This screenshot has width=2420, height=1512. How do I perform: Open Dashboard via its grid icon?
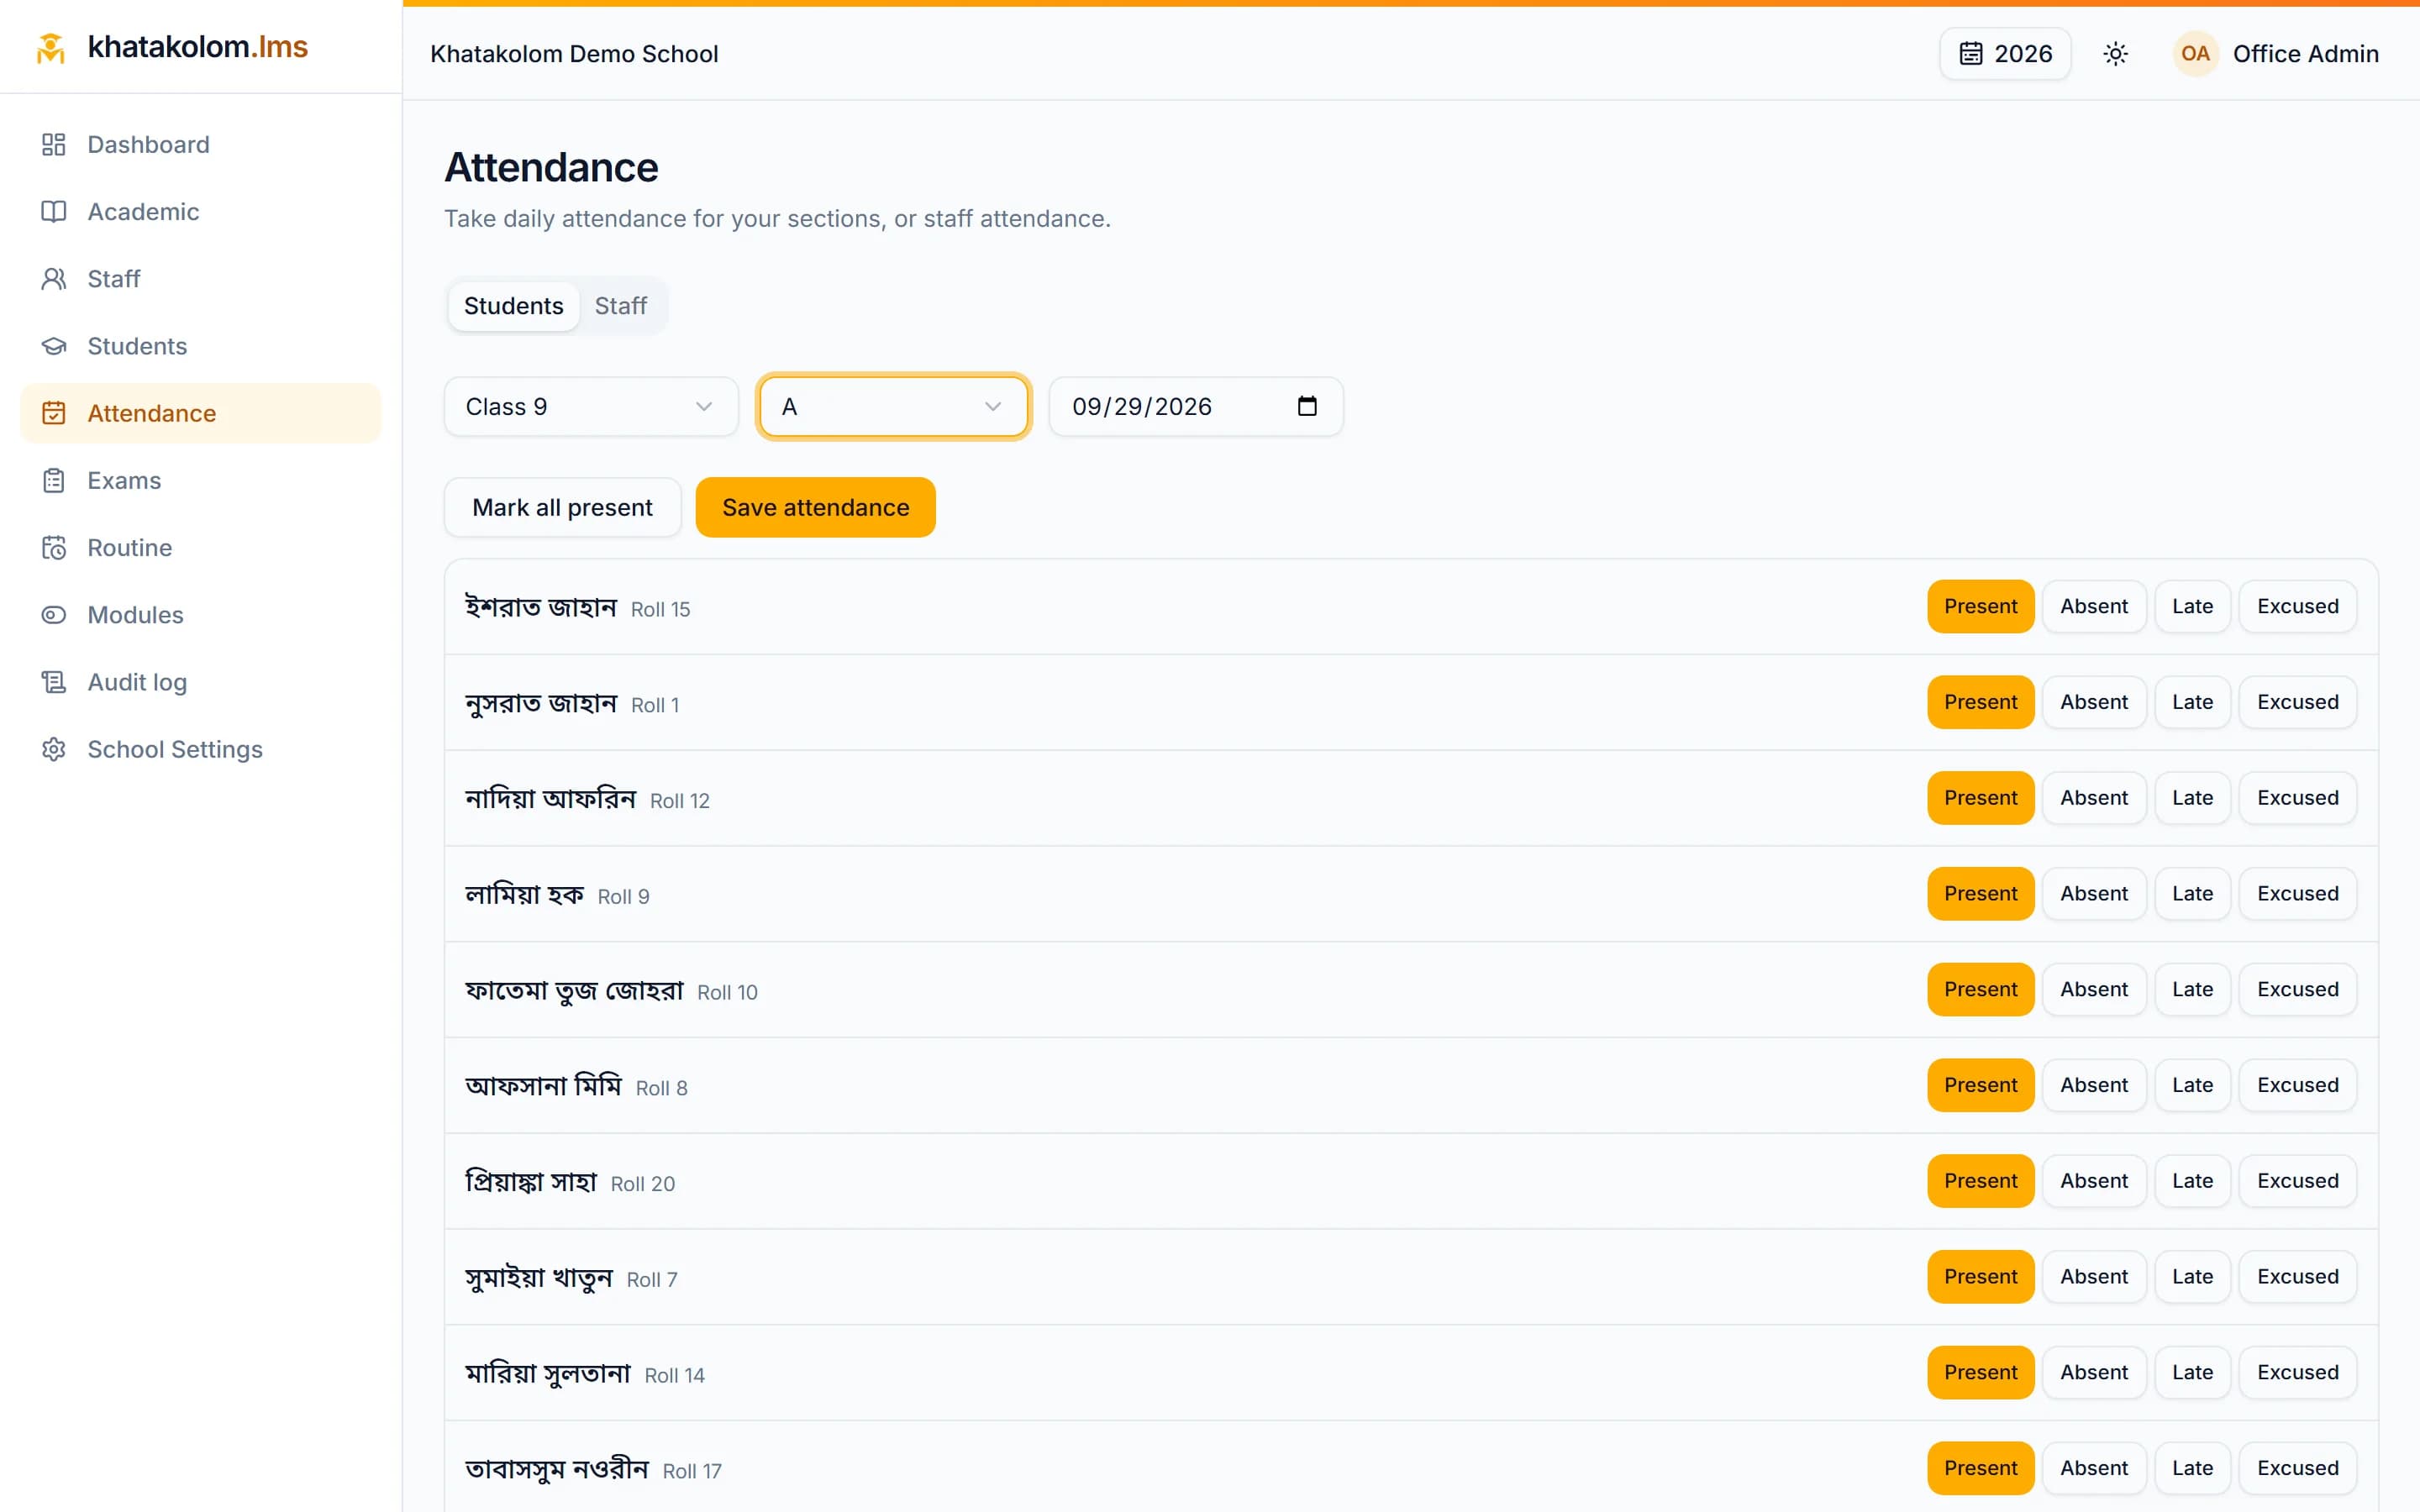pyautogui.click(x=54, y=145)
